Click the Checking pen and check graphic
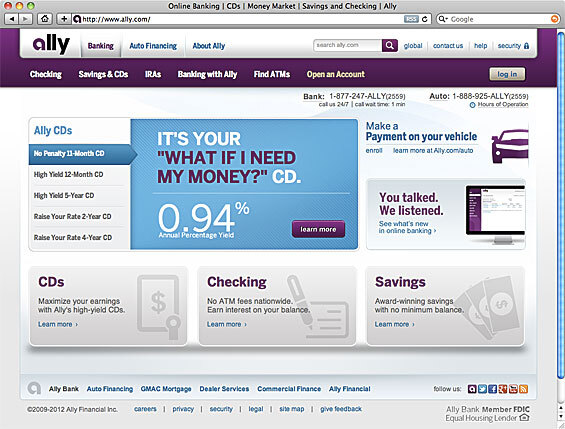Screen dimensions: 565x429 click(317, 307)
